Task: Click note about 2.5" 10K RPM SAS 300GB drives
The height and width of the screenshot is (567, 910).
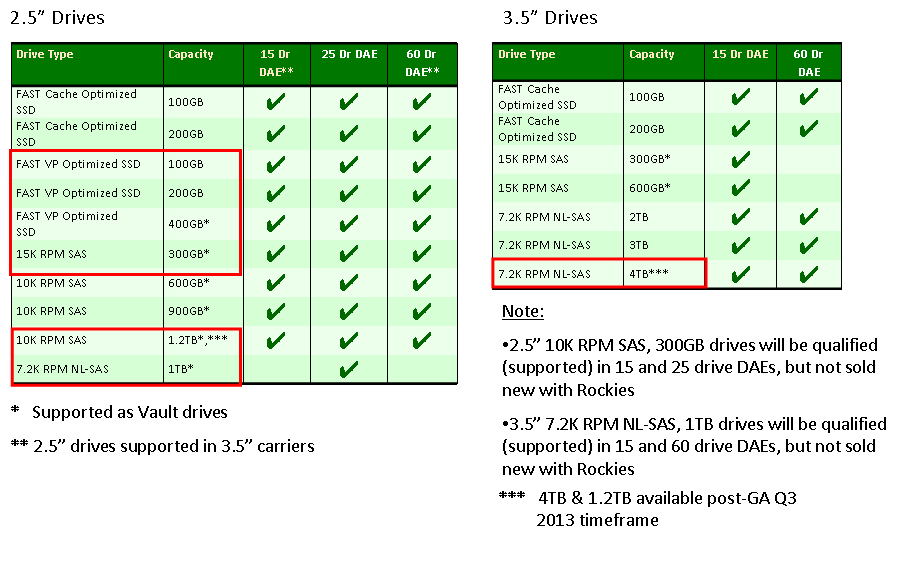Action: (689, 367)
